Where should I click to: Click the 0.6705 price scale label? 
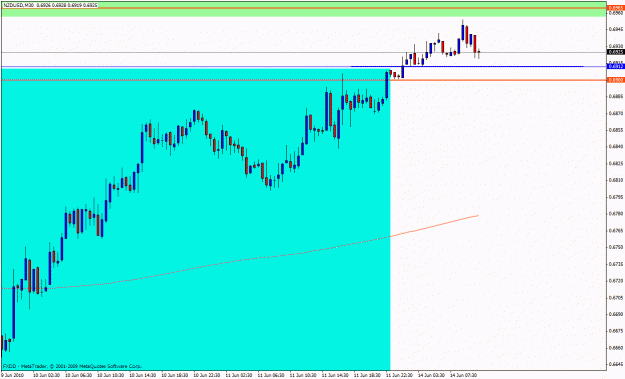click(616, 298)
